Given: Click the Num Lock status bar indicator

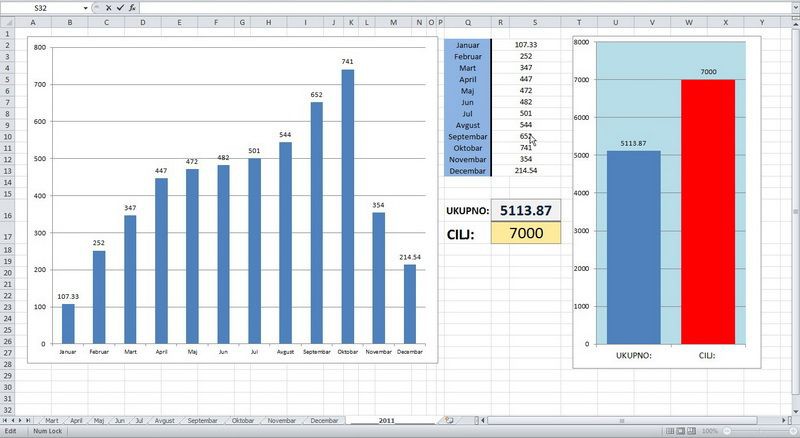Looking at the screenshot, I should pos(47,431).
